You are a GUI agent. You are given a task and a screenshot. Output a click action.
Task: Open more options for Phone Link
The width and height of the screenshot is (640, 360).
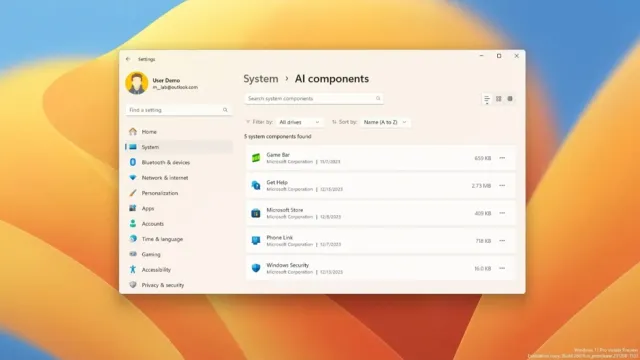coord(502,241)
